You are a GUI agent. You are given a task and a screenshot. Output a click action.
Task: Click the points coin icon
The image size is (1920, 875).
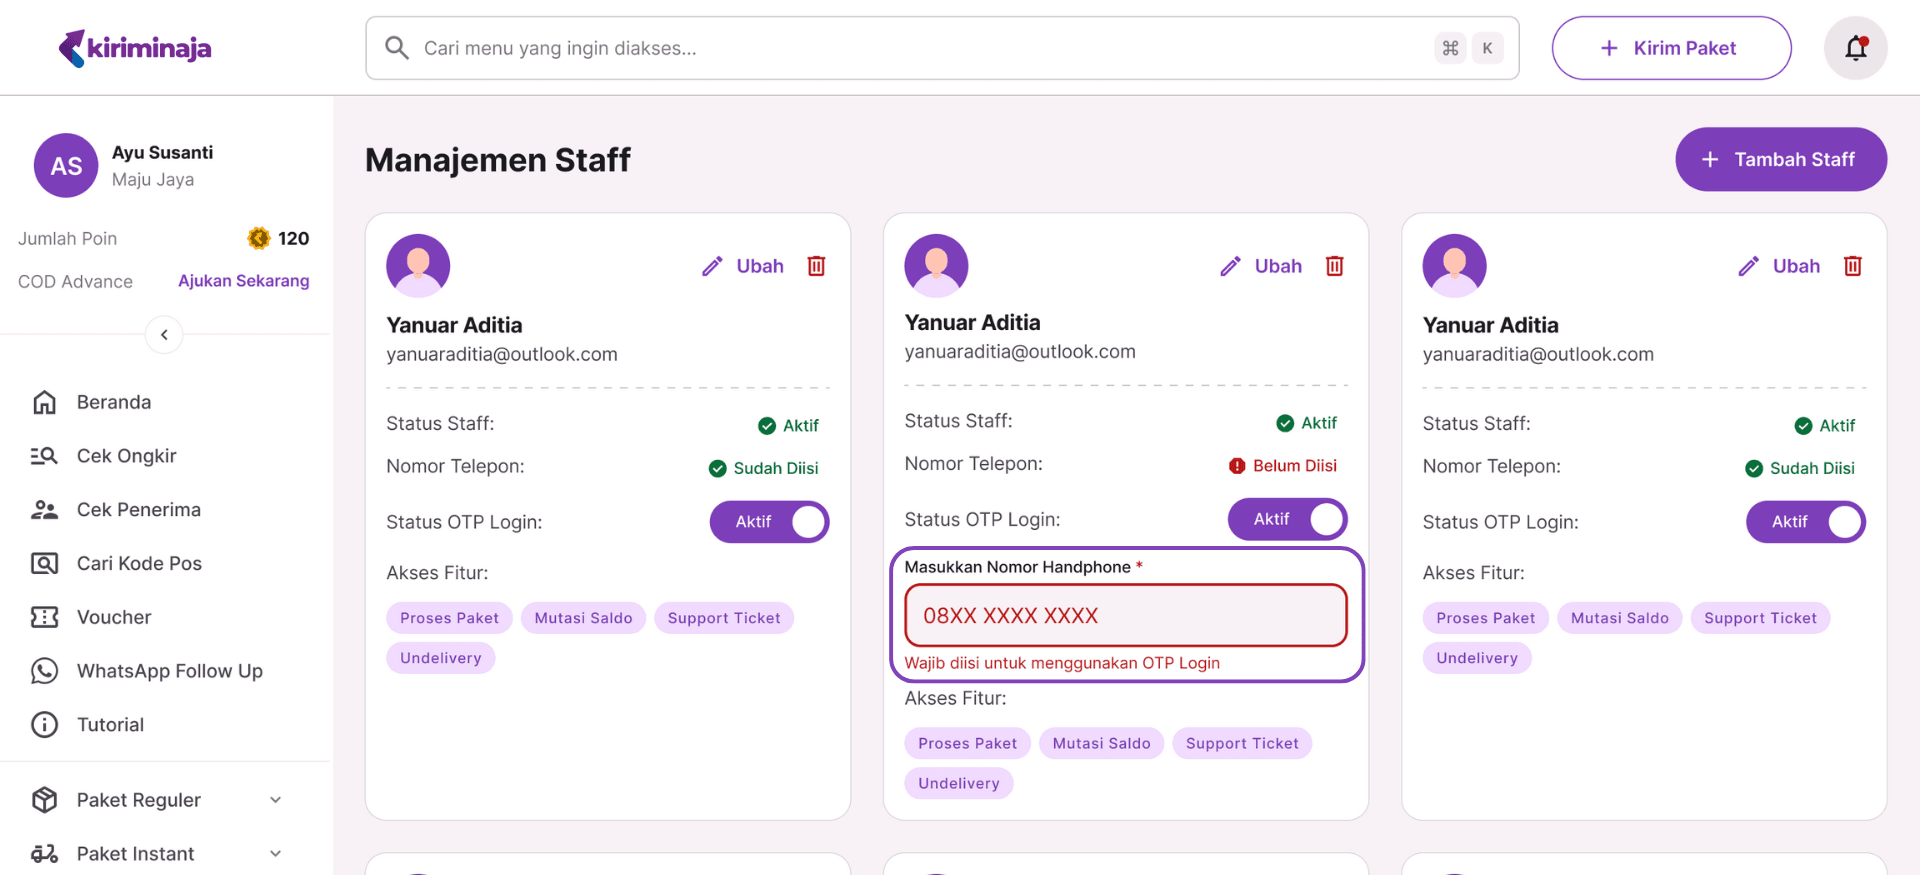coord(259,238)
